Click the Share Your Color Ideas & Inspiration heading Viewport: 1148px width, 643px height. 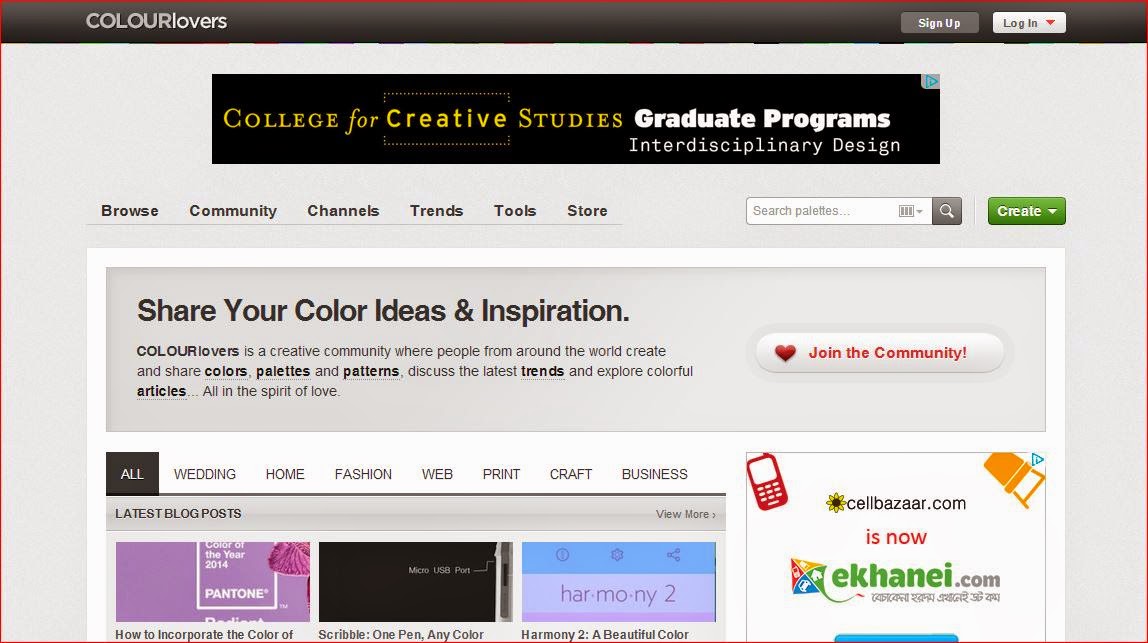tap(383, 311)
